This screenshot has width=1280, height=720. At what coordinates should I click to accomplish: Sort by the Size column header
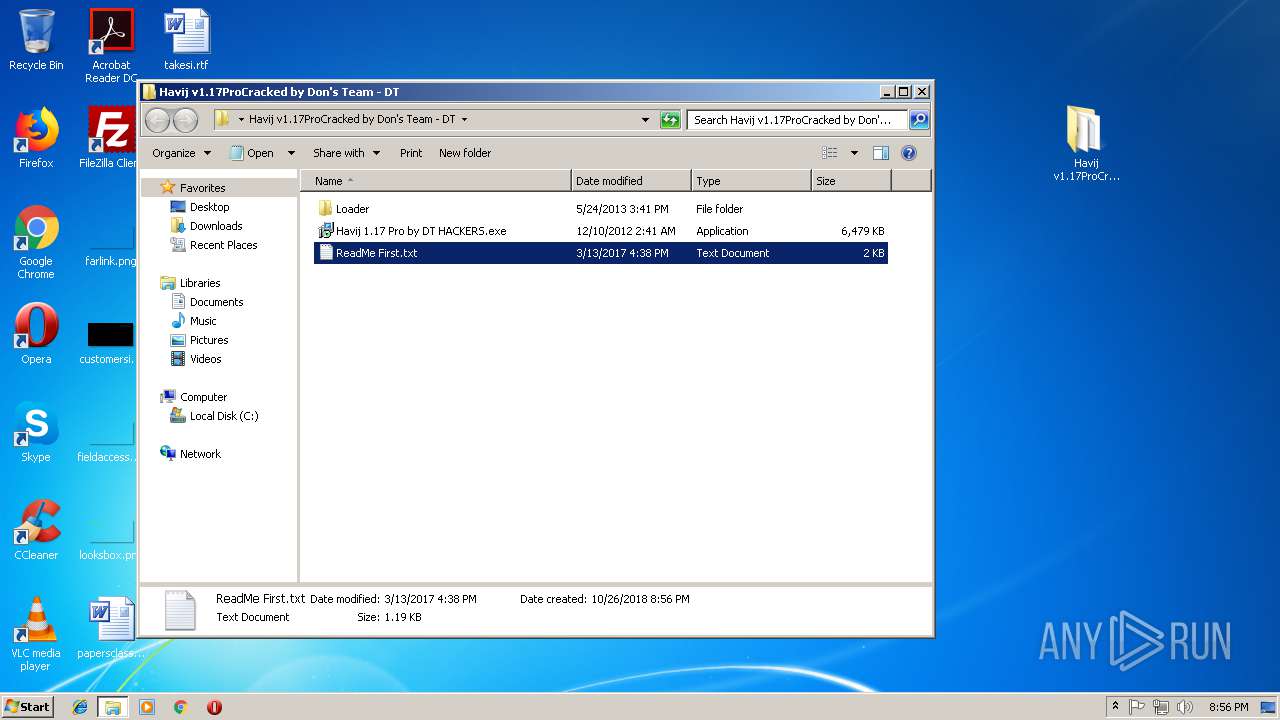pos(851,181)
